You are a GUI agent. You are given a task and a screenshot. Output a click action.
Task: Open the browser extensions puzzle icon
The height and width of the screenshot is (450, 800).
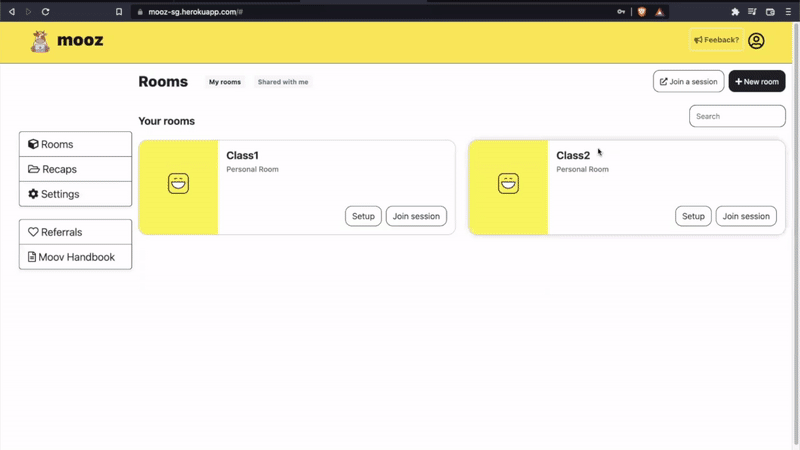[x=735, y=12]
